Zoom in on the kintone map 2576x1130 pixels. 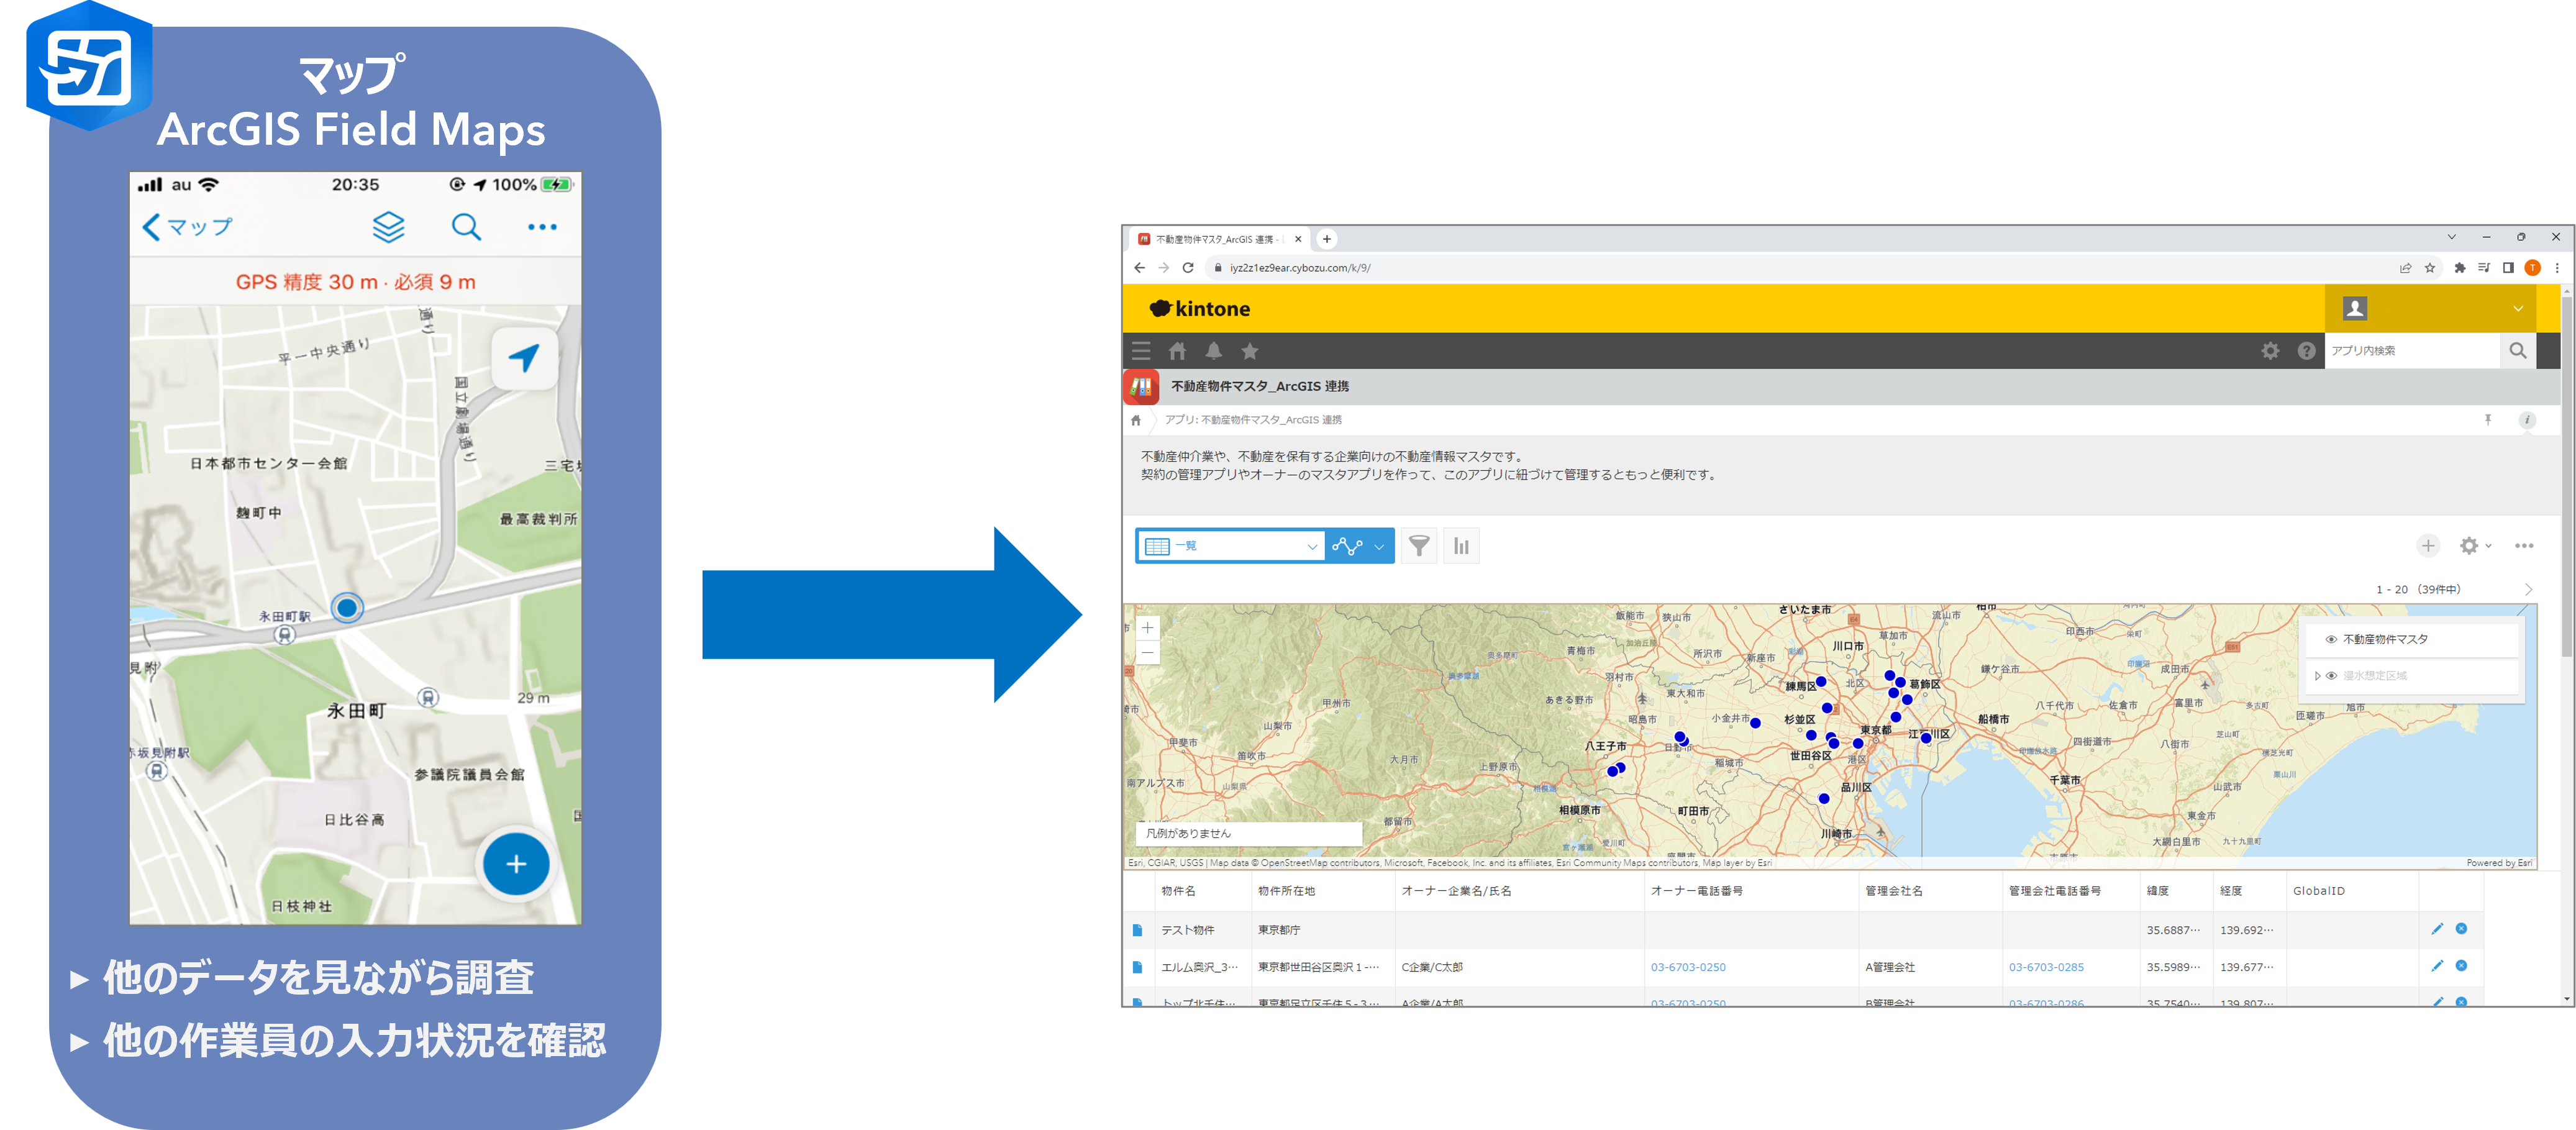coord(1147,628)
